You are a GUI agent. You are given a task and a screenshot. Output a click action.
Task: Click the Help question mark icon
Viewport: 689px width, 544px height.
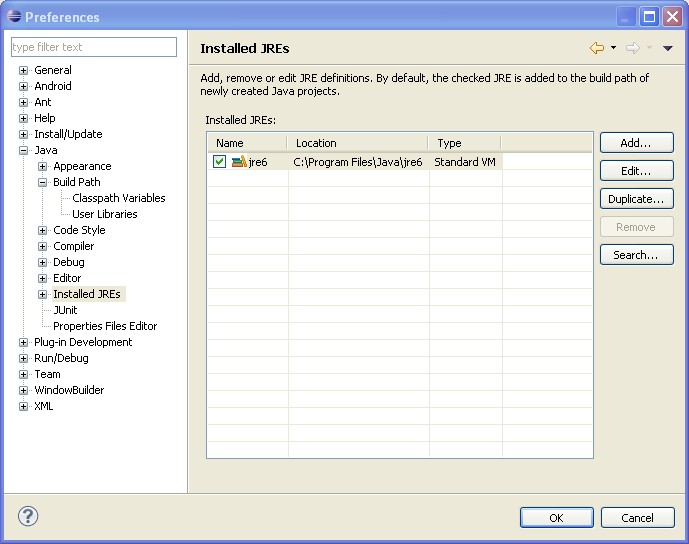[28, 517]
